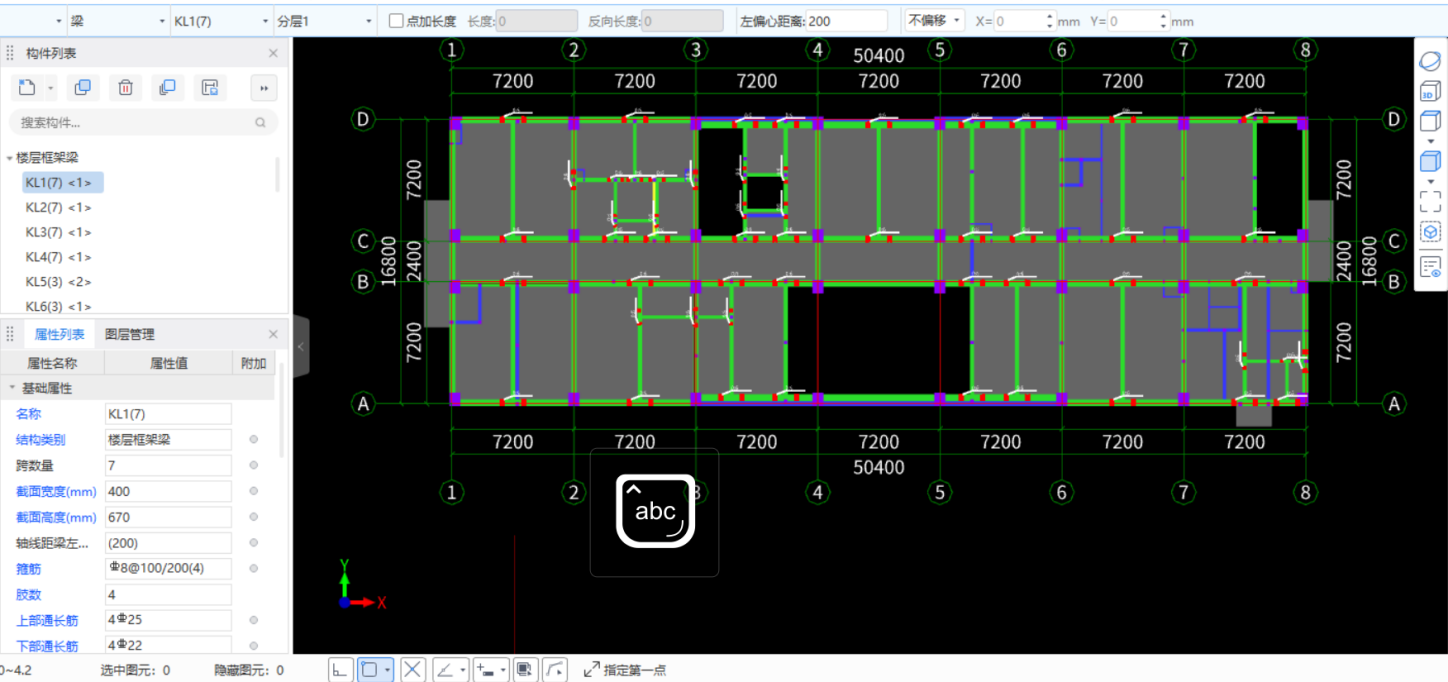The image size is (1448, 682).
Task: Toggle the 附加 dot for 截面宽度
Action: pyautogui.click(x=253, y=491)
